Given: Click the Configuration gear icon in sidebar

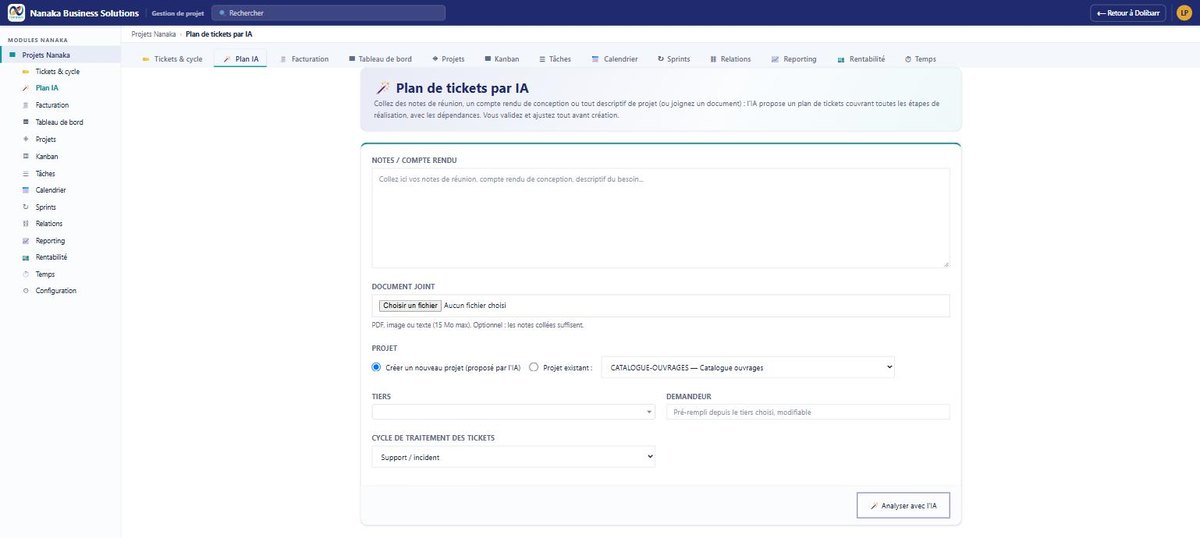Looking at the screenshot, I should point(26,291).
